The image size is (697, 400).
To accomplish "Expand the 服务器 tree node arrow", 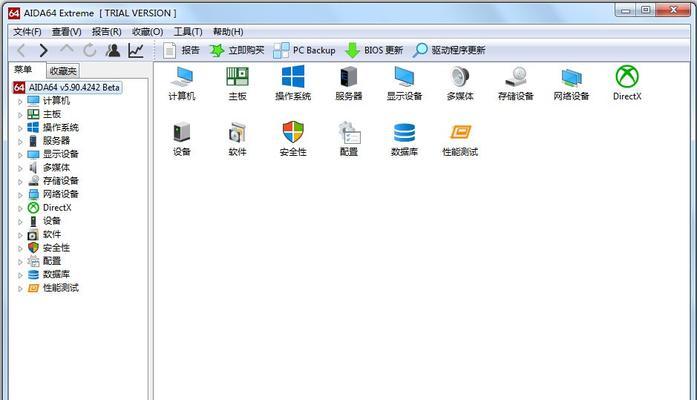I will pyautogui.click(x=20, y=142).
